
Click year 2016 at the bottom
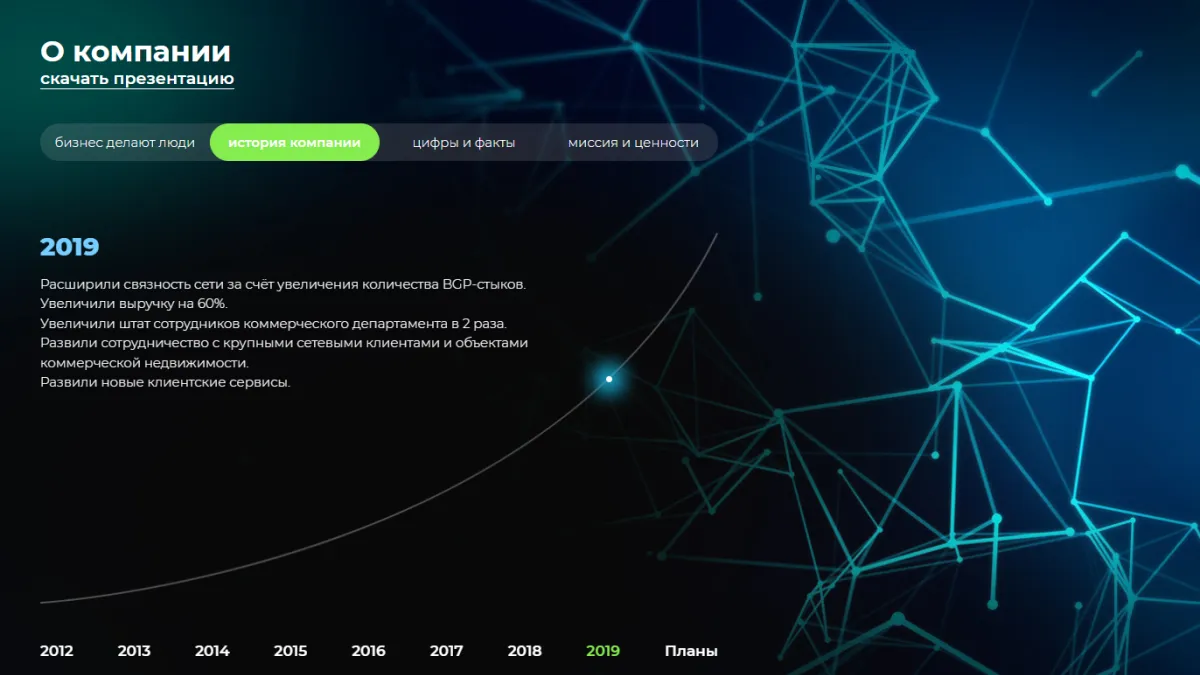tap(368, 651)
